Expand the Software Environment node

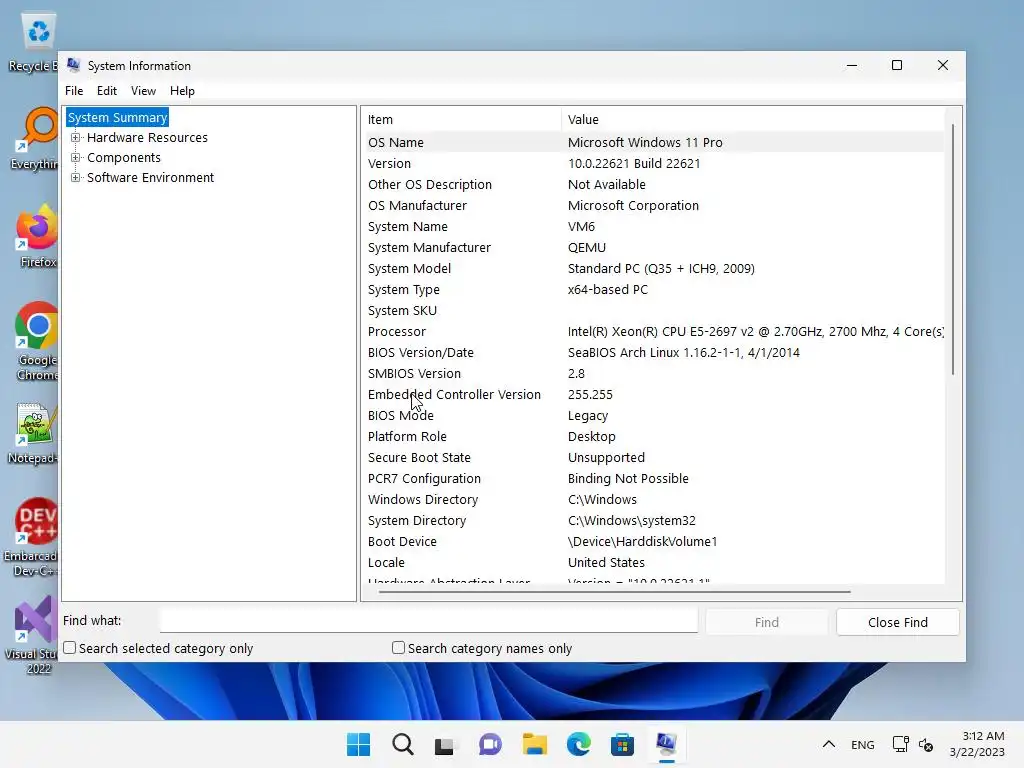[x=76, y=178]
